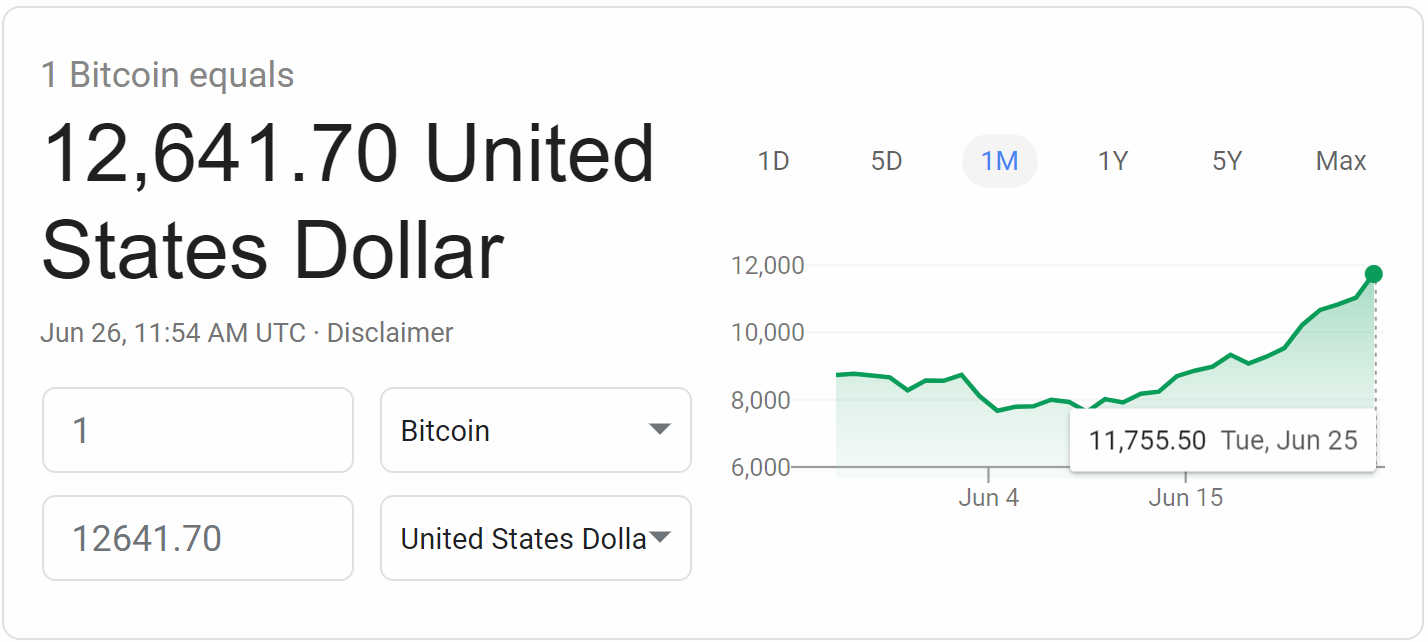The width and height of the screenshot is (1428, 642).
Task: Focus the 12641.70 dollar amount field
Action: 198,538
